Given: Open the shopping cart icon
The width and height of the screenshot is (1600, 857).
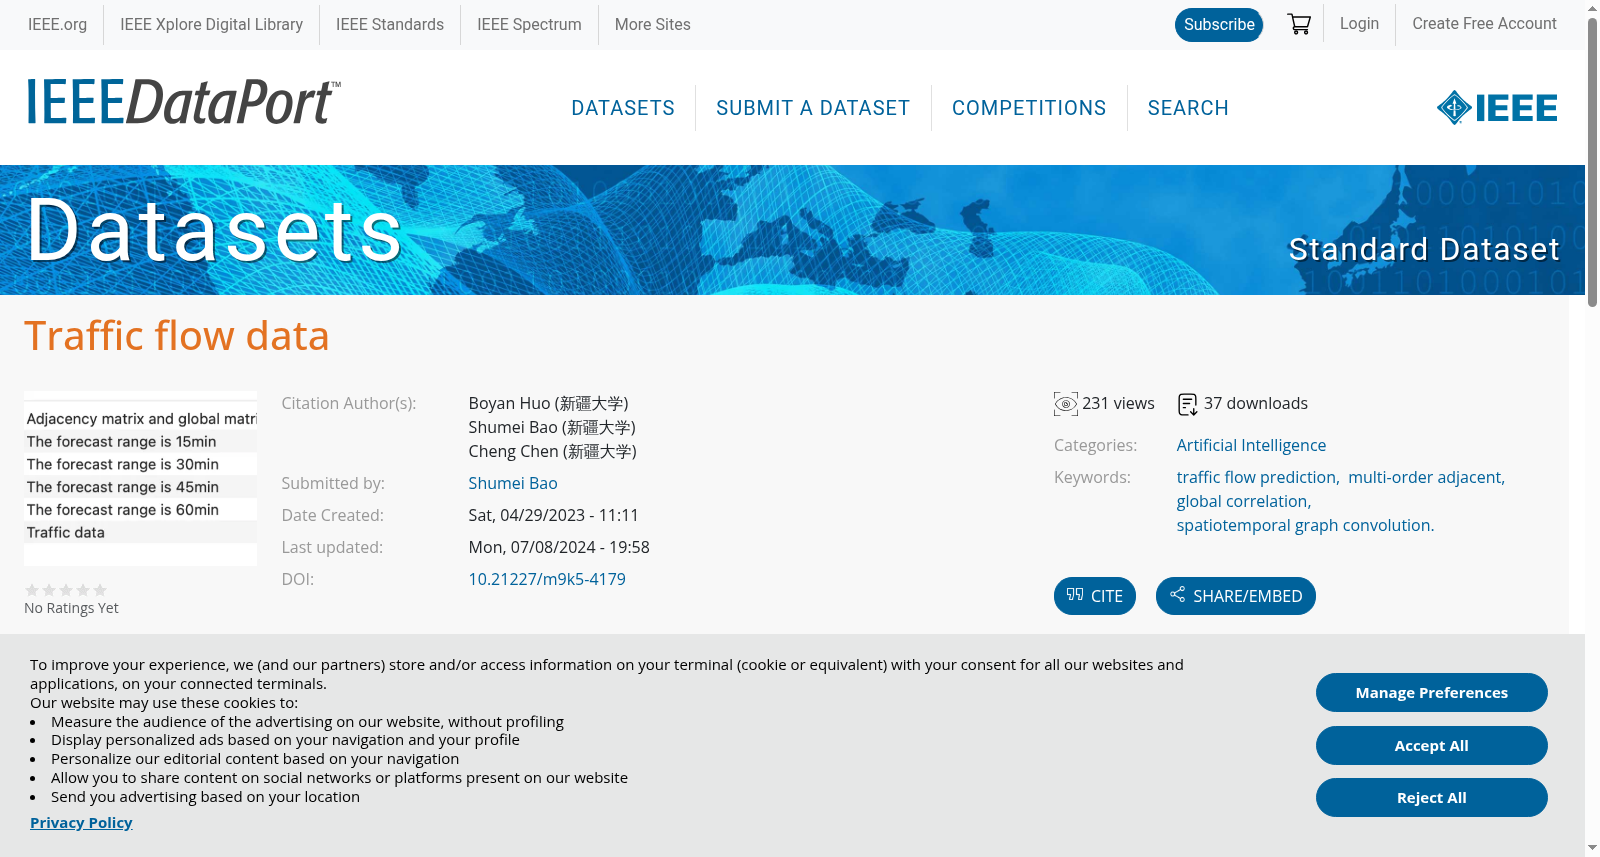Looking at the screenshot, I should pyautogui.click(x=1299, y=24).
